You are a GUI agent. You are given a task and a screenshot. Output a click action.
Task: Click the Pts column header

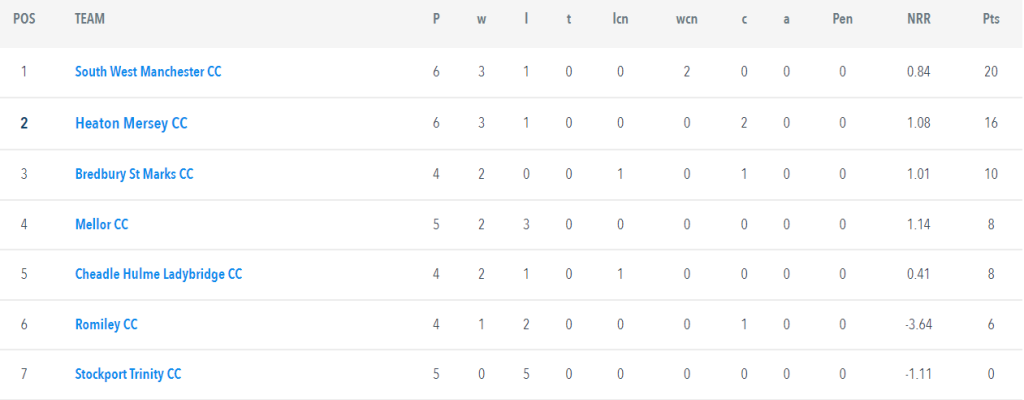(x=991, y=19)
